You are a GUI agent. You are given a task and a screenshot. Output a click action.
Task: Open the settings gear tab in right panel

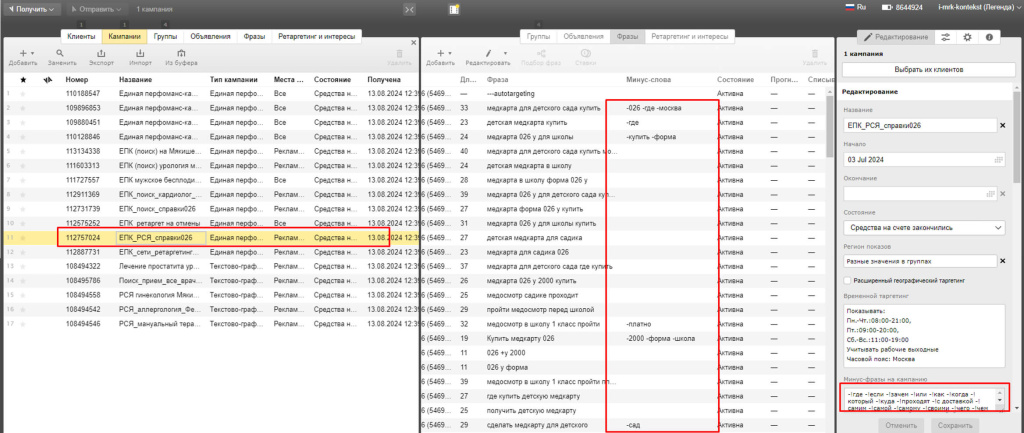(x=967, y=37)
